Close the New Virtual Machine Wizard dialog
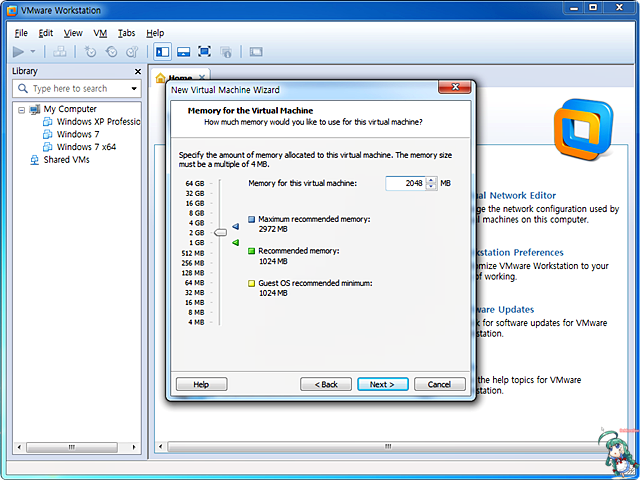This screenshot has width=640, height=480. point(454,87)
